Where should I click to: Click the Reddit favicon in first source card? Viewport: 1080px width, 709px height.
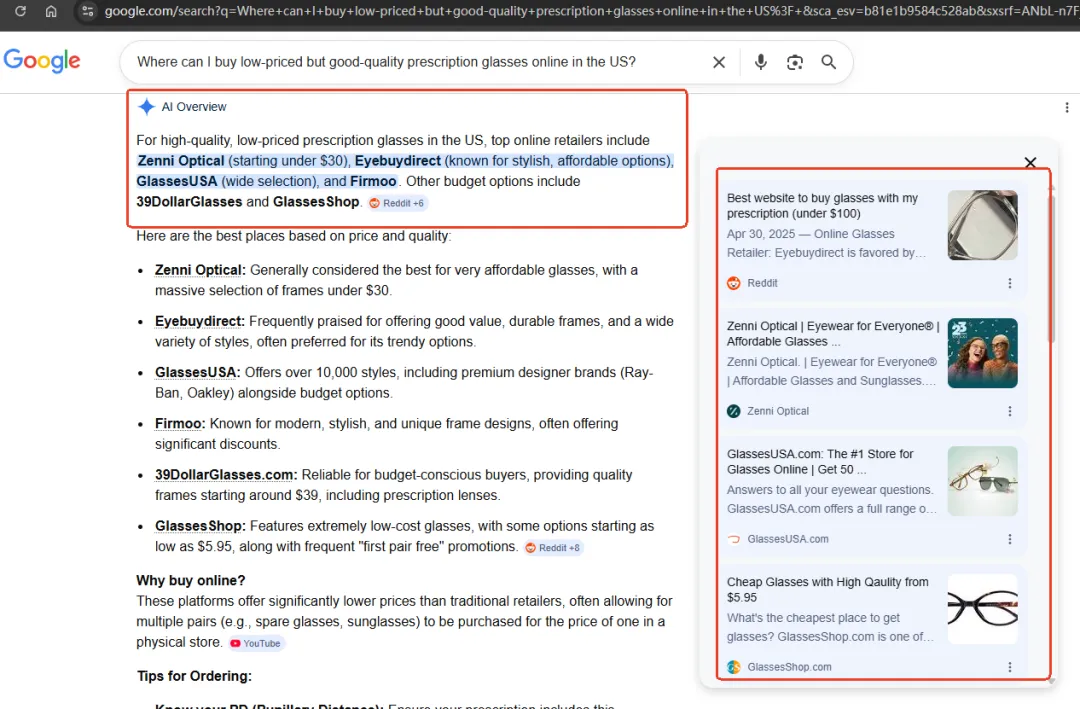pos(734,283)
